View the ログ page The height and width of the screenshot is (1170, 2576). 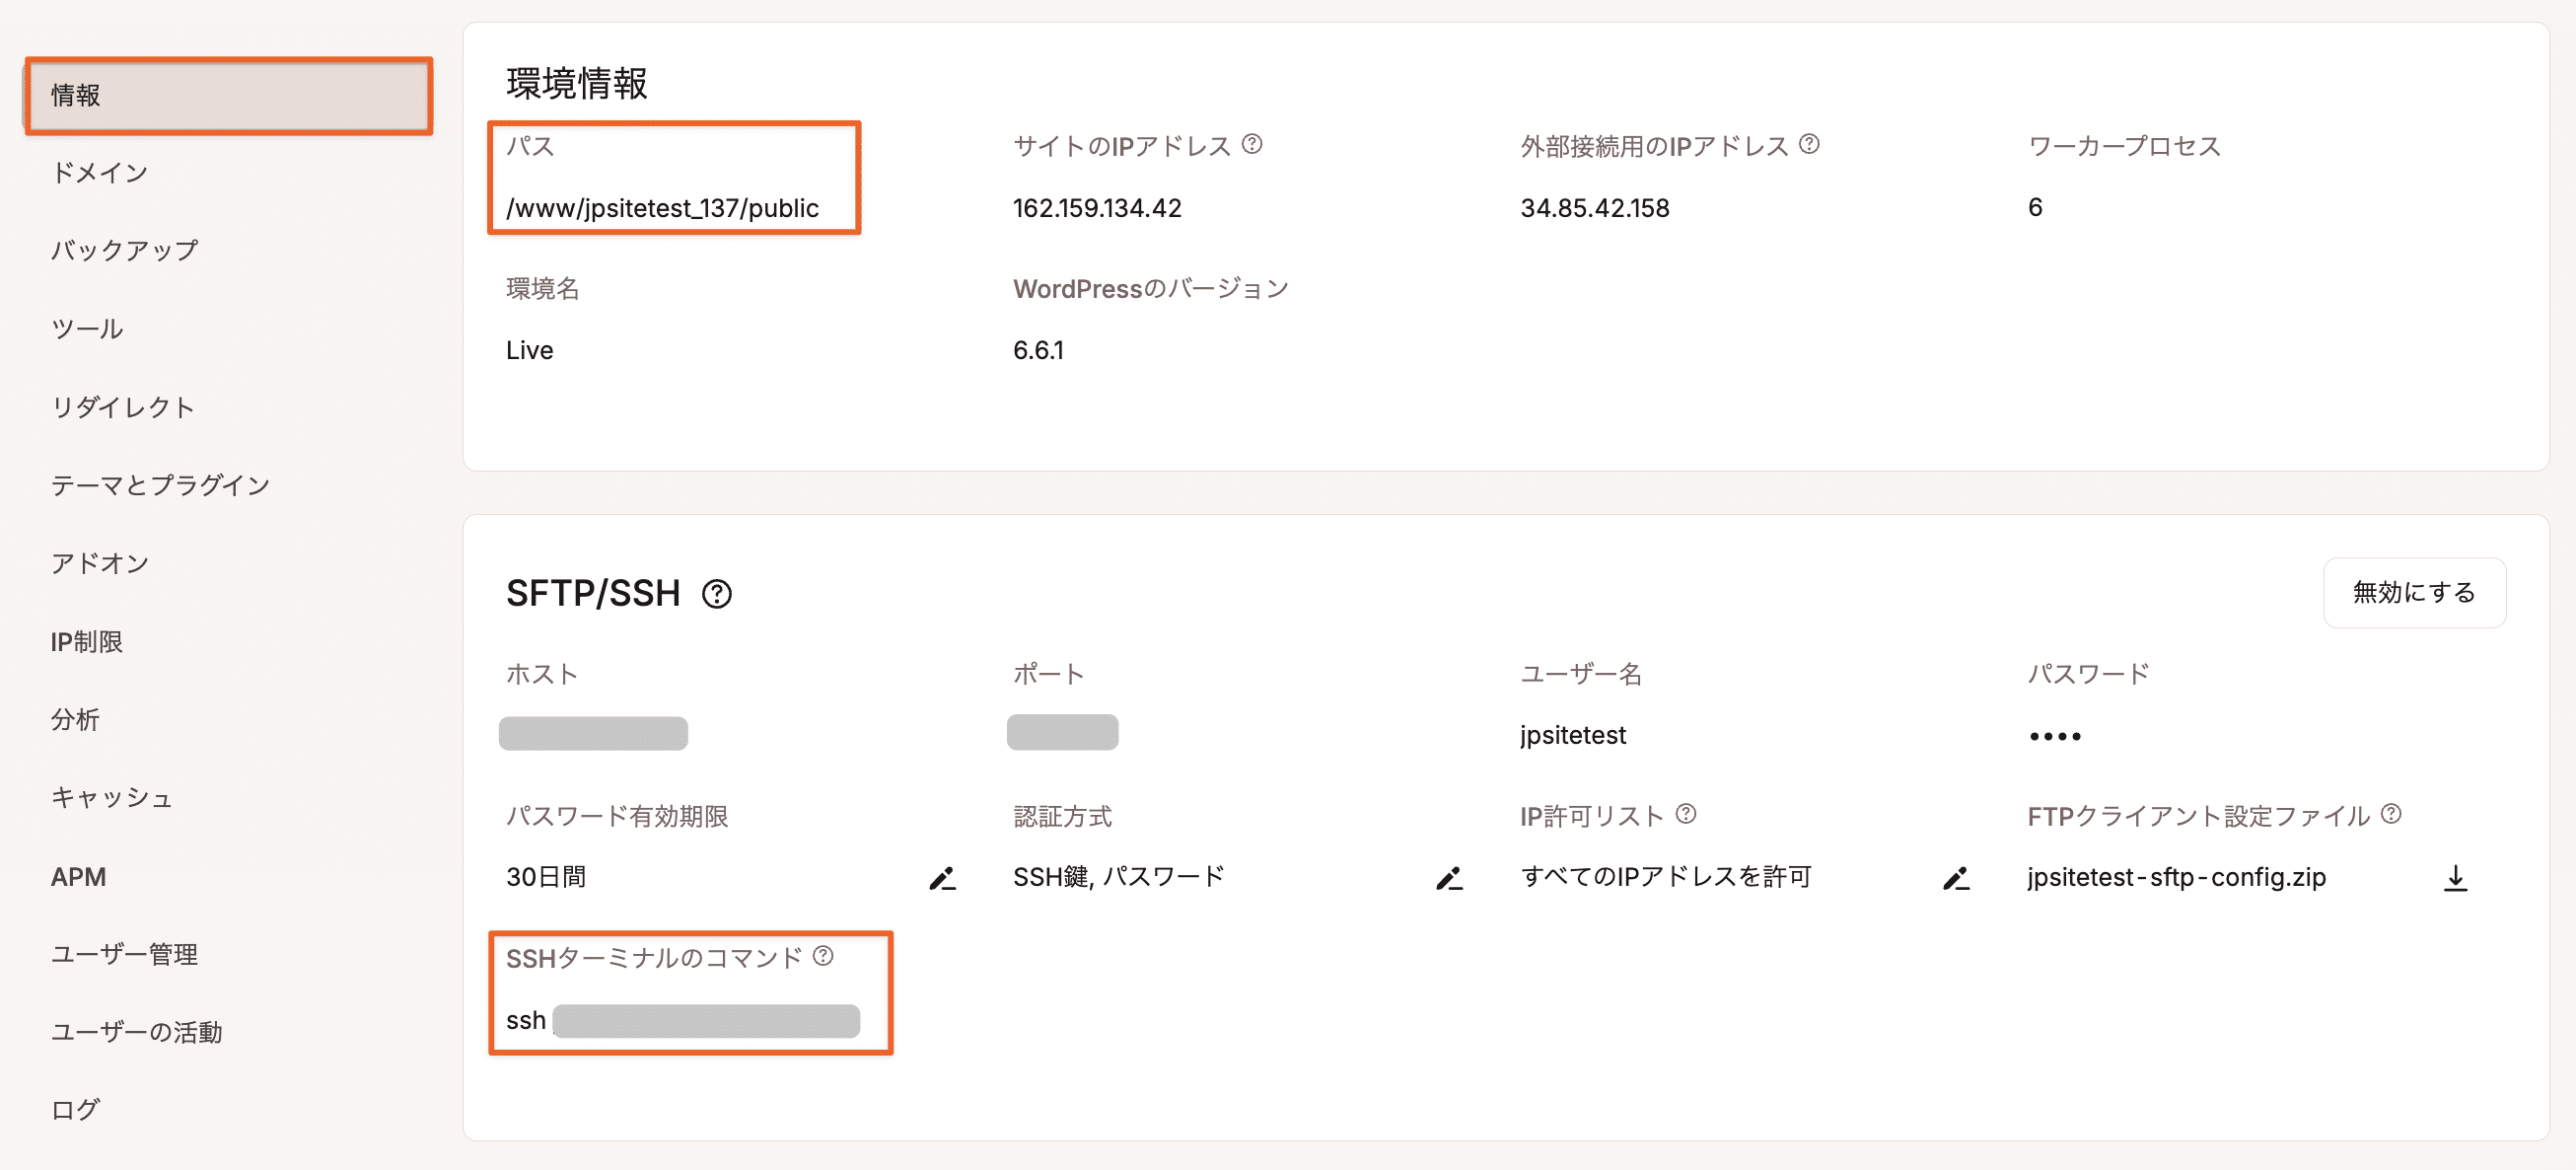click(x=75, y=1109)
